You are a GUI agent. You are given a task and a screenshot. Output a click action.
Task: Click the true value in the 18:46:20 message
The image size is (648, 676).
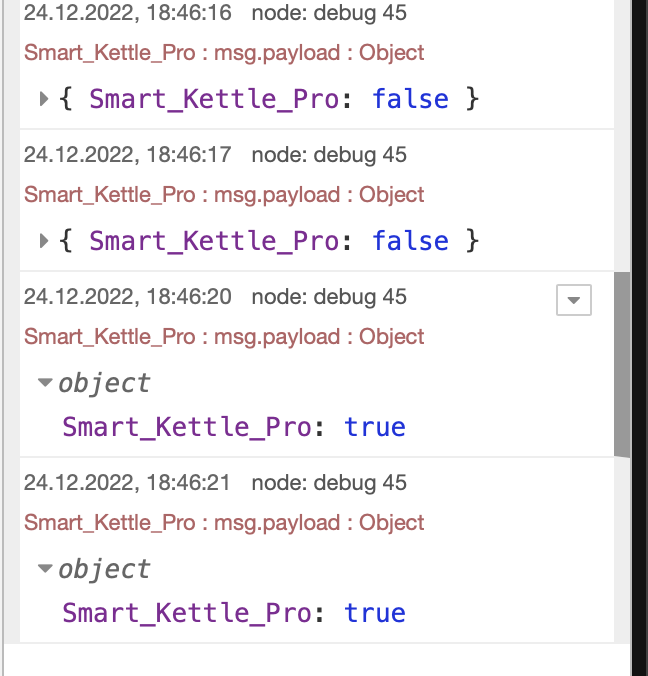(x=375, y=427)
